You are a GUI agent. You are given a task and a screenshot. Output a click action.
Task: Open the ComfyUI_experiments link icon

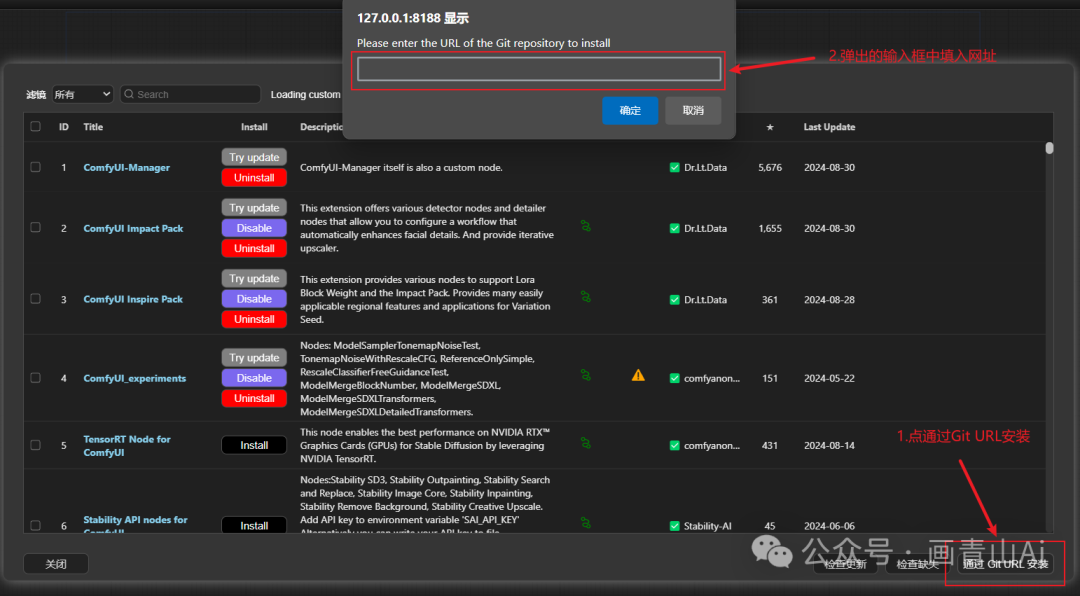pyautogui.click(x=585, y=376)
